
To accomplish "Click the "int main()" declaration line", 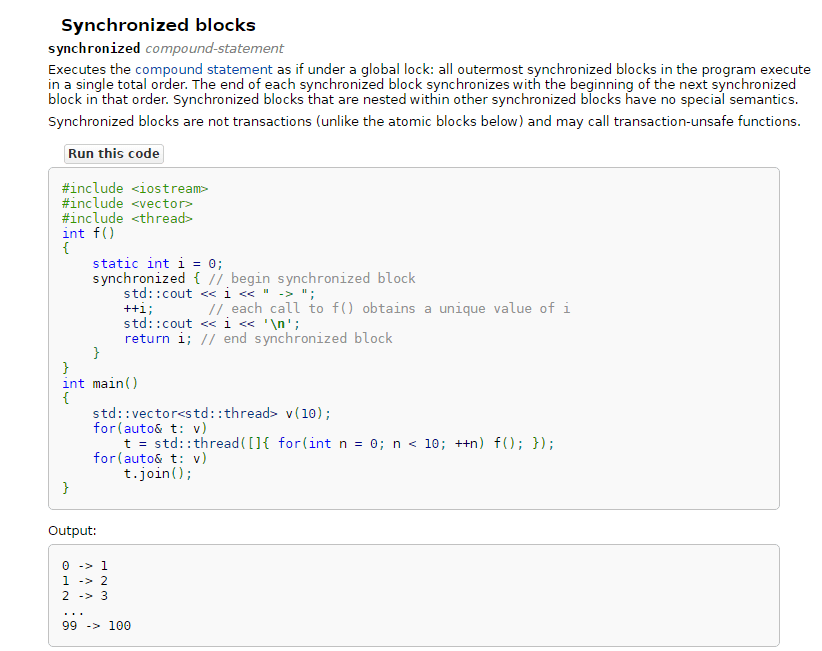I will [100, 384].
